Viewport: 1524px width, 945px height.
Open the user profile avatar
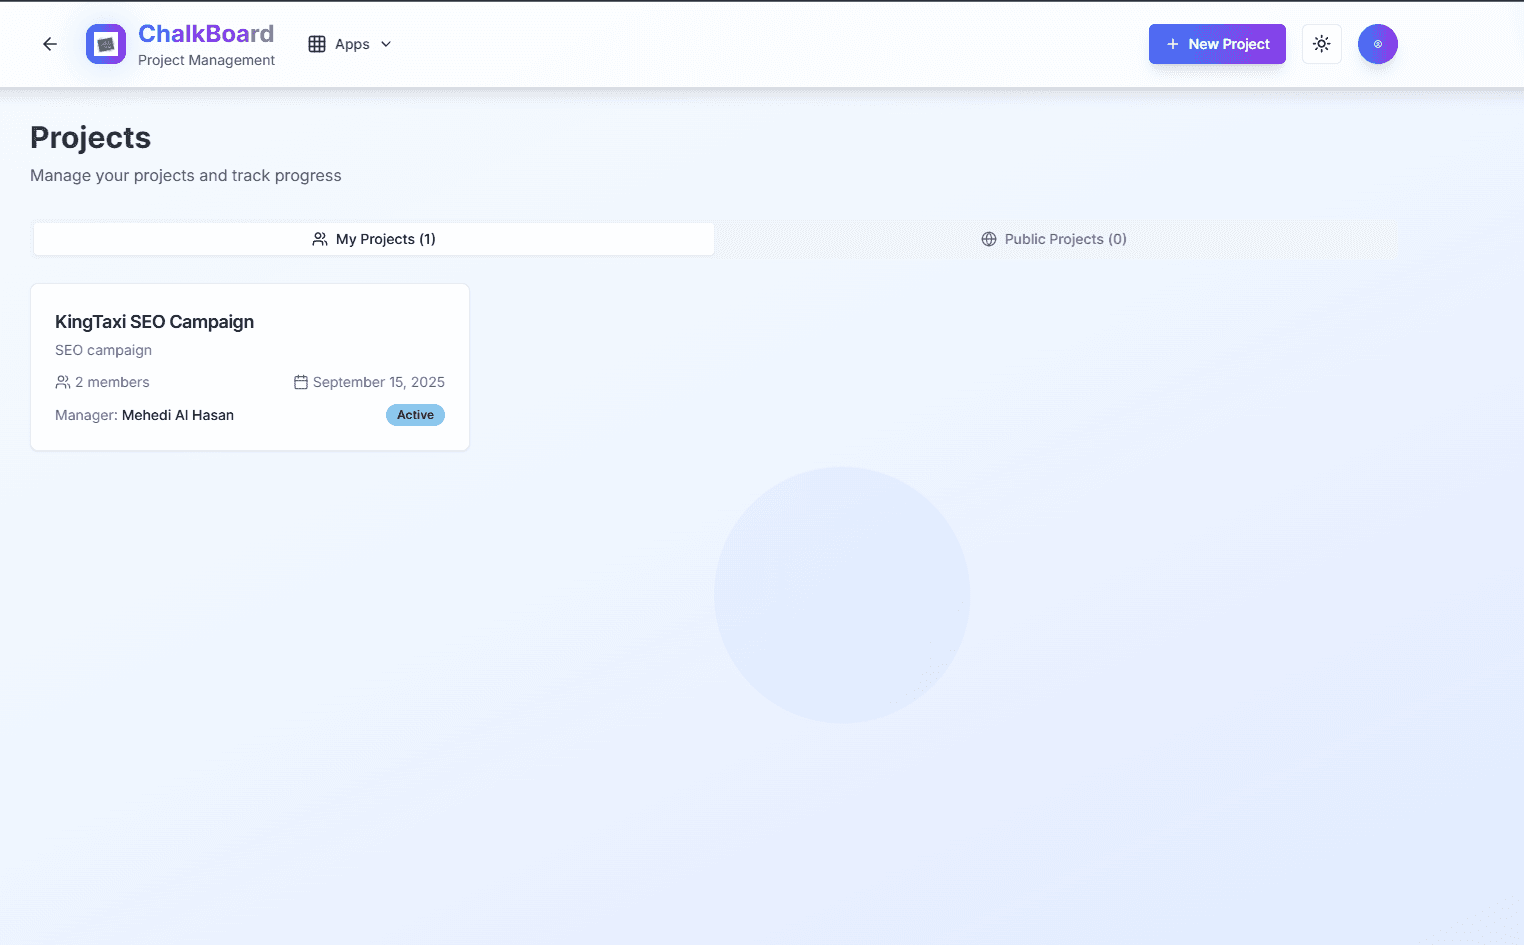coord(1378,44)
